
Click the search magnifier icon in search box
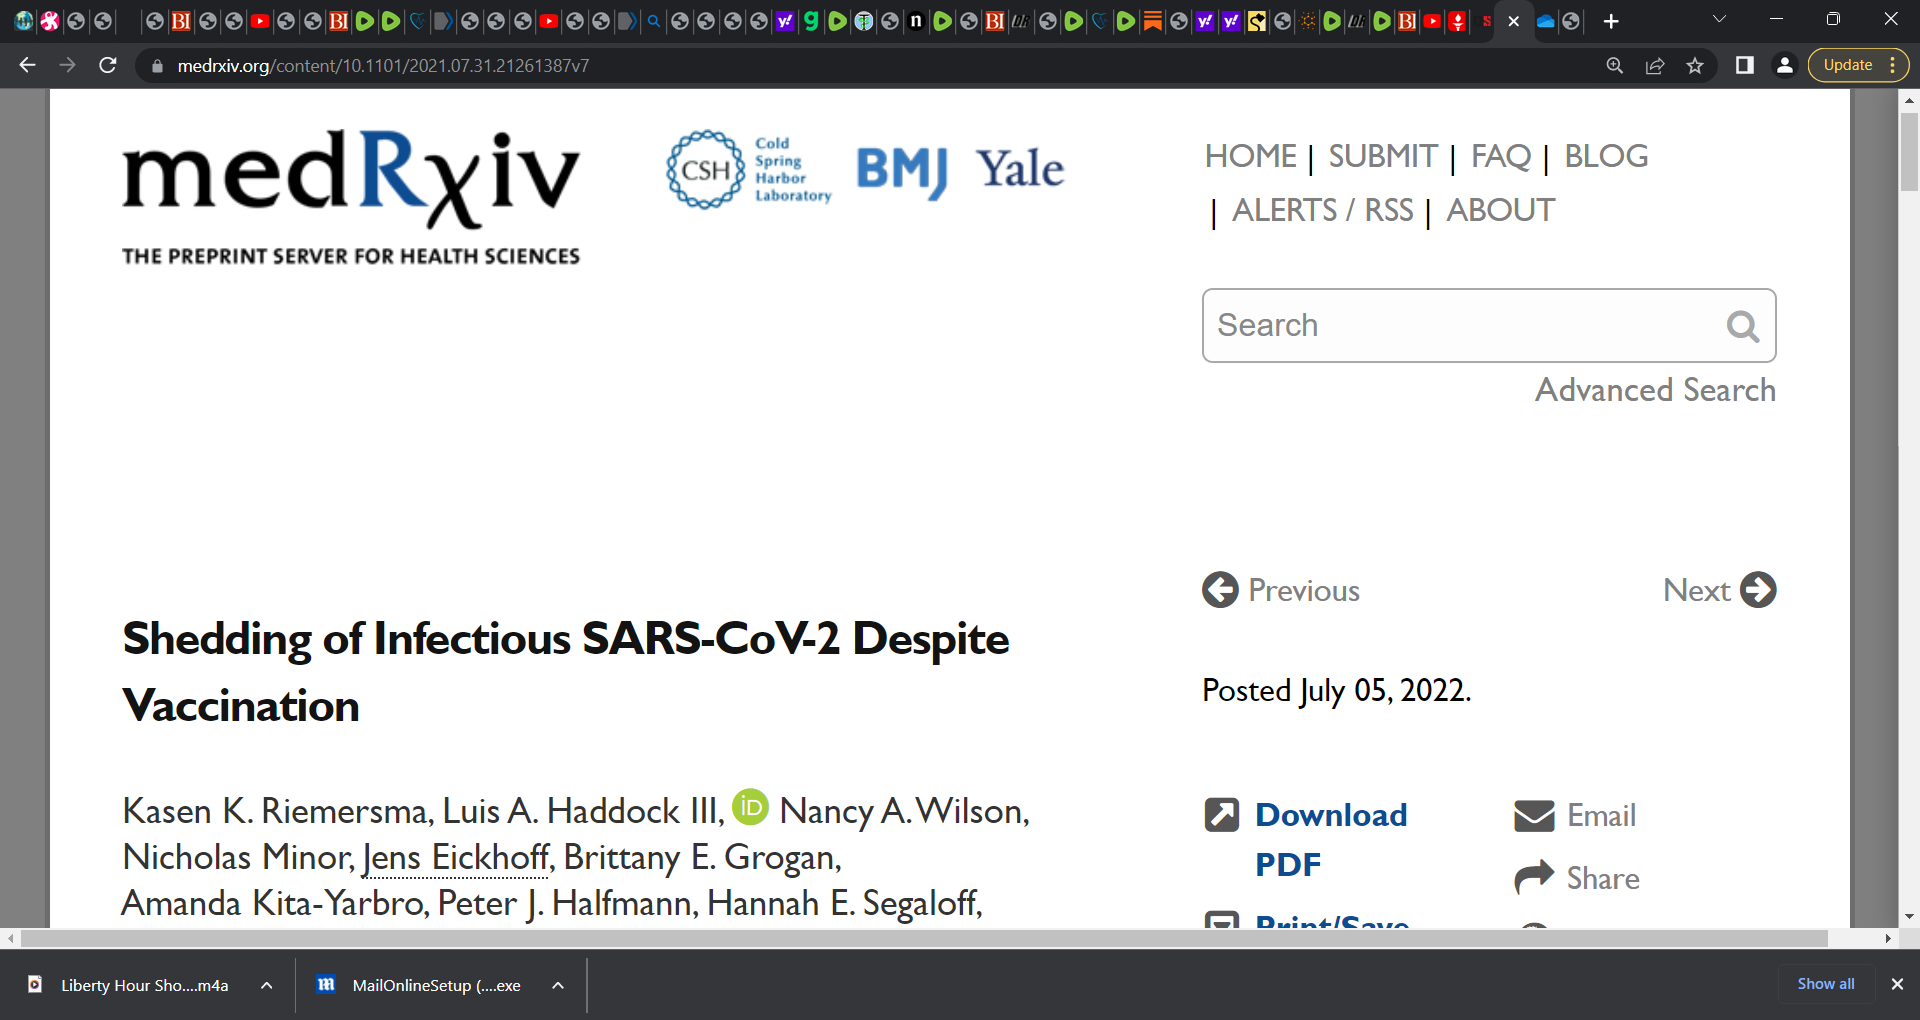[x=1742, y=326]
